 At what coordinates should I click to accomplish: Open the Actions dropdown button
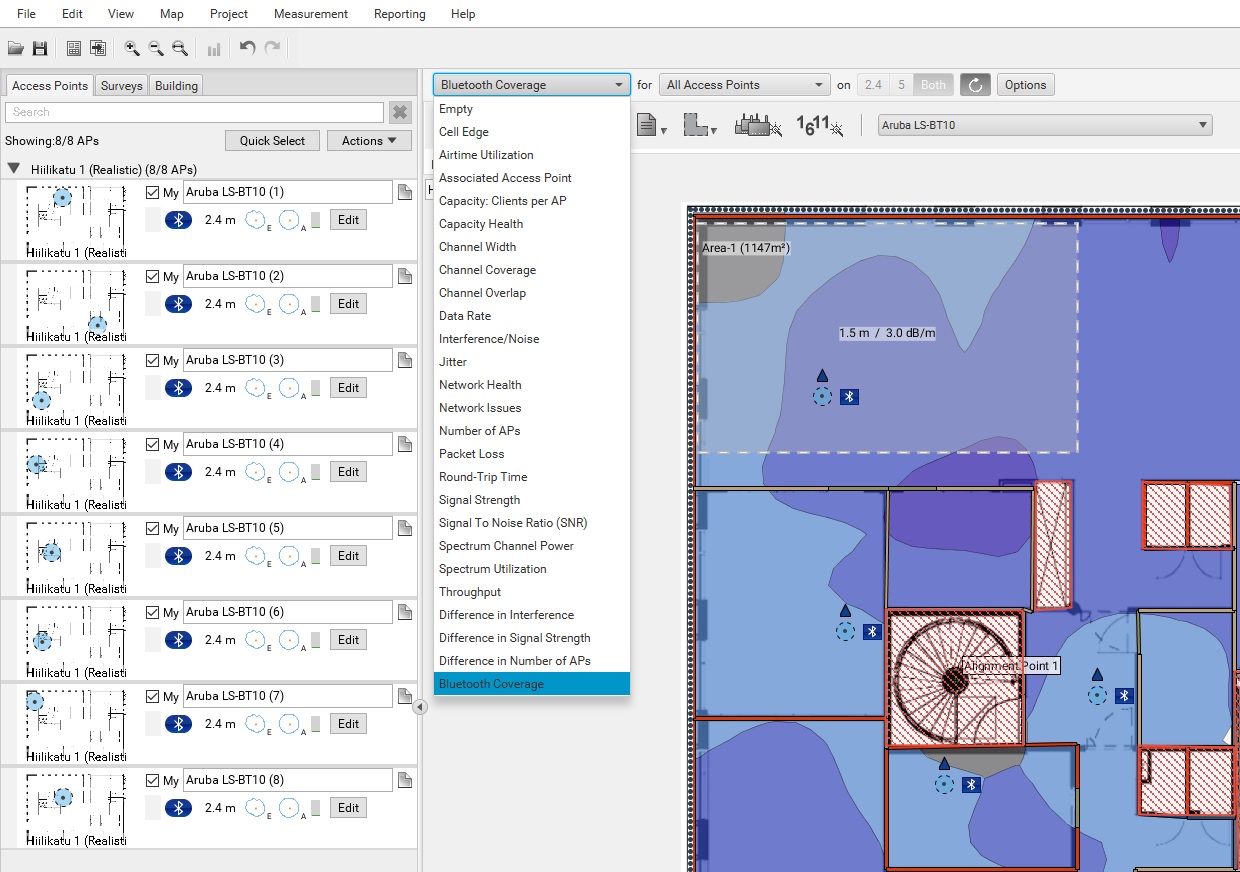click(369, 141)
